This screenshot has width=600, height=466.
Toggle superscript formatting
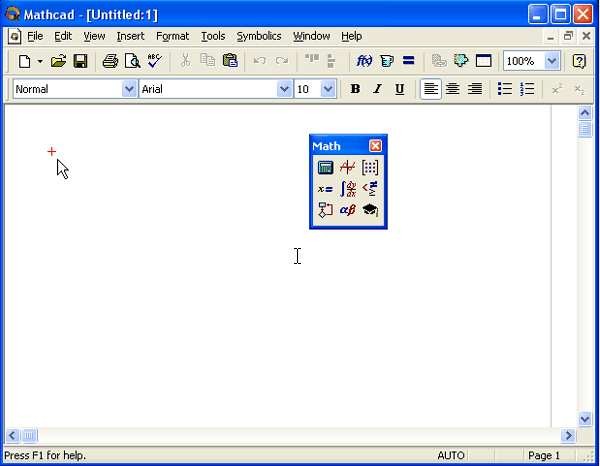(x=557, y=89)
